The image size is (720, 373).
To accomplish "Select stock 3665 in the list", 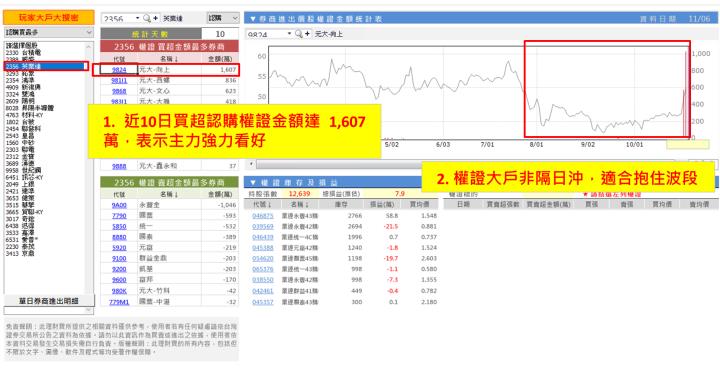I will coord(45,212).
